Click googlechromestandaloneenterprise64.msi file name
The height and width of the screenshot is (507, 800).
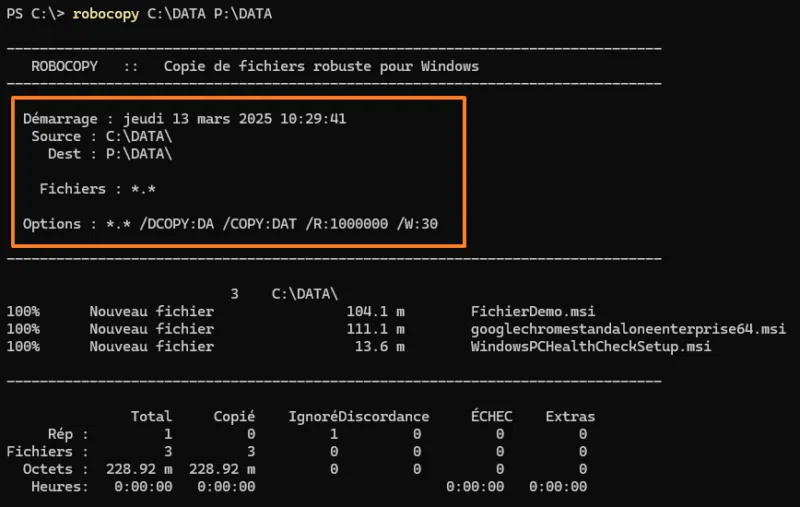click(x=627, y=328)
